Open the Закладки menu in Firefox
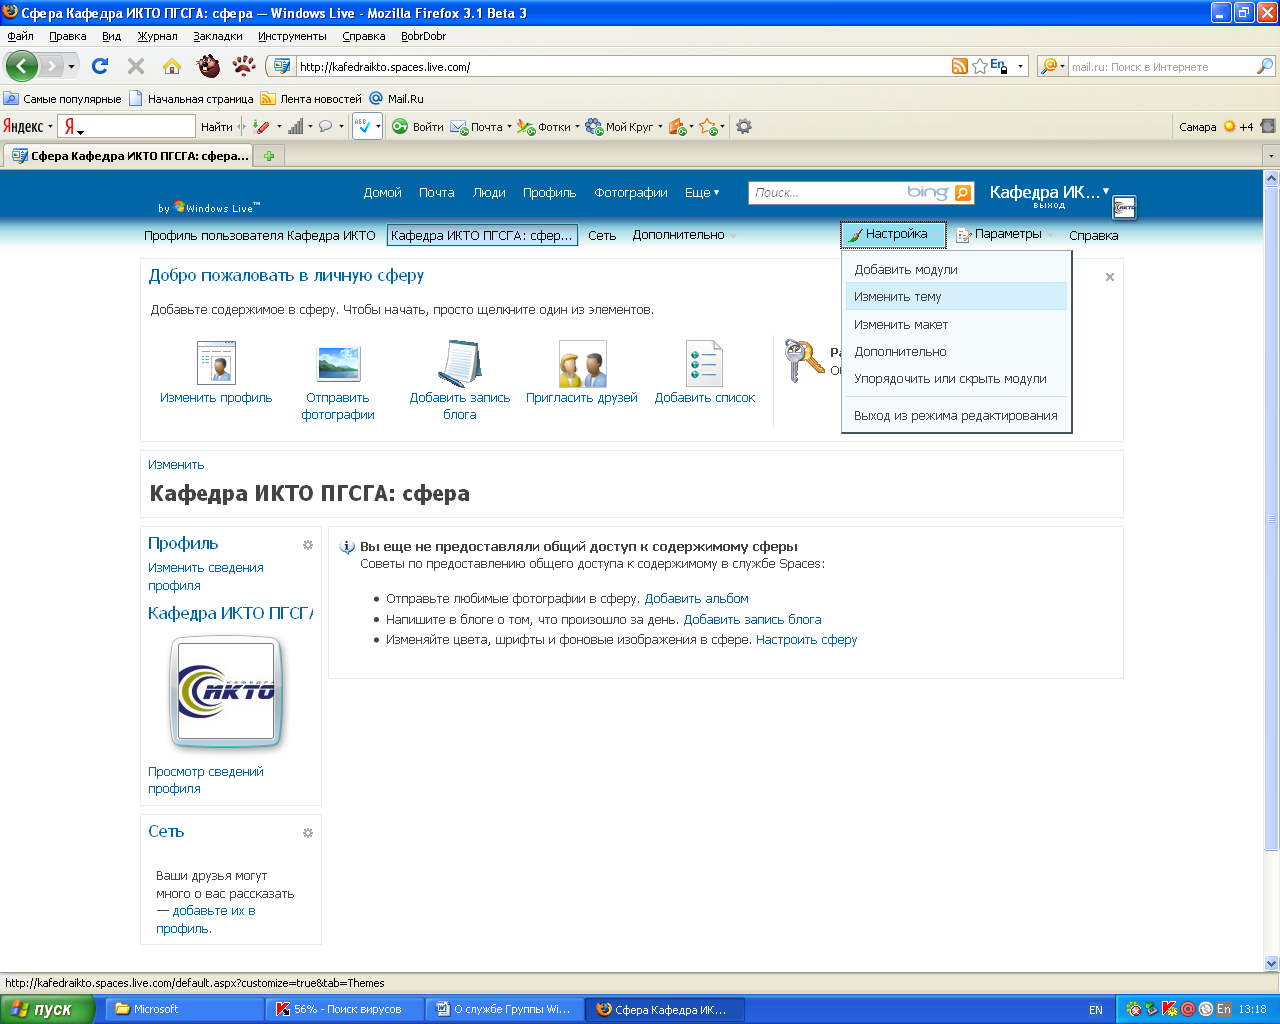This screenshot has width=1280, height=1024. tap(218, 36)
